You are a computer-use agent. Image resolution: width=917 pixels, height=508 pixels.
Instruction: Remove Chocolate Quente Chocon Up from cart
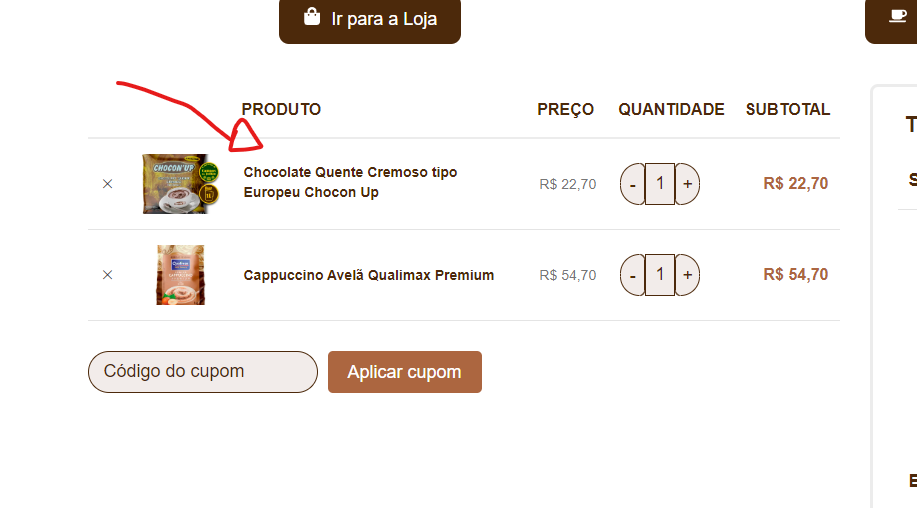[x=107, y=184]
